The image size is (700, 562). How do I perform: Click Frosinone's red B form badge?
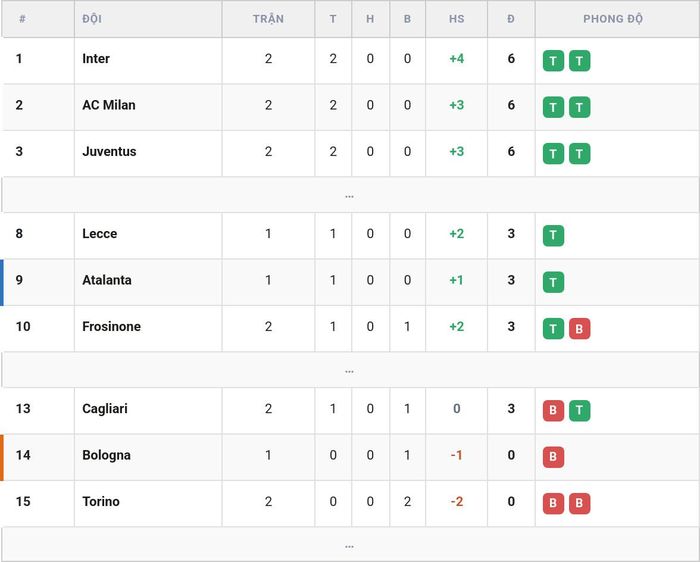pos(579,329)
